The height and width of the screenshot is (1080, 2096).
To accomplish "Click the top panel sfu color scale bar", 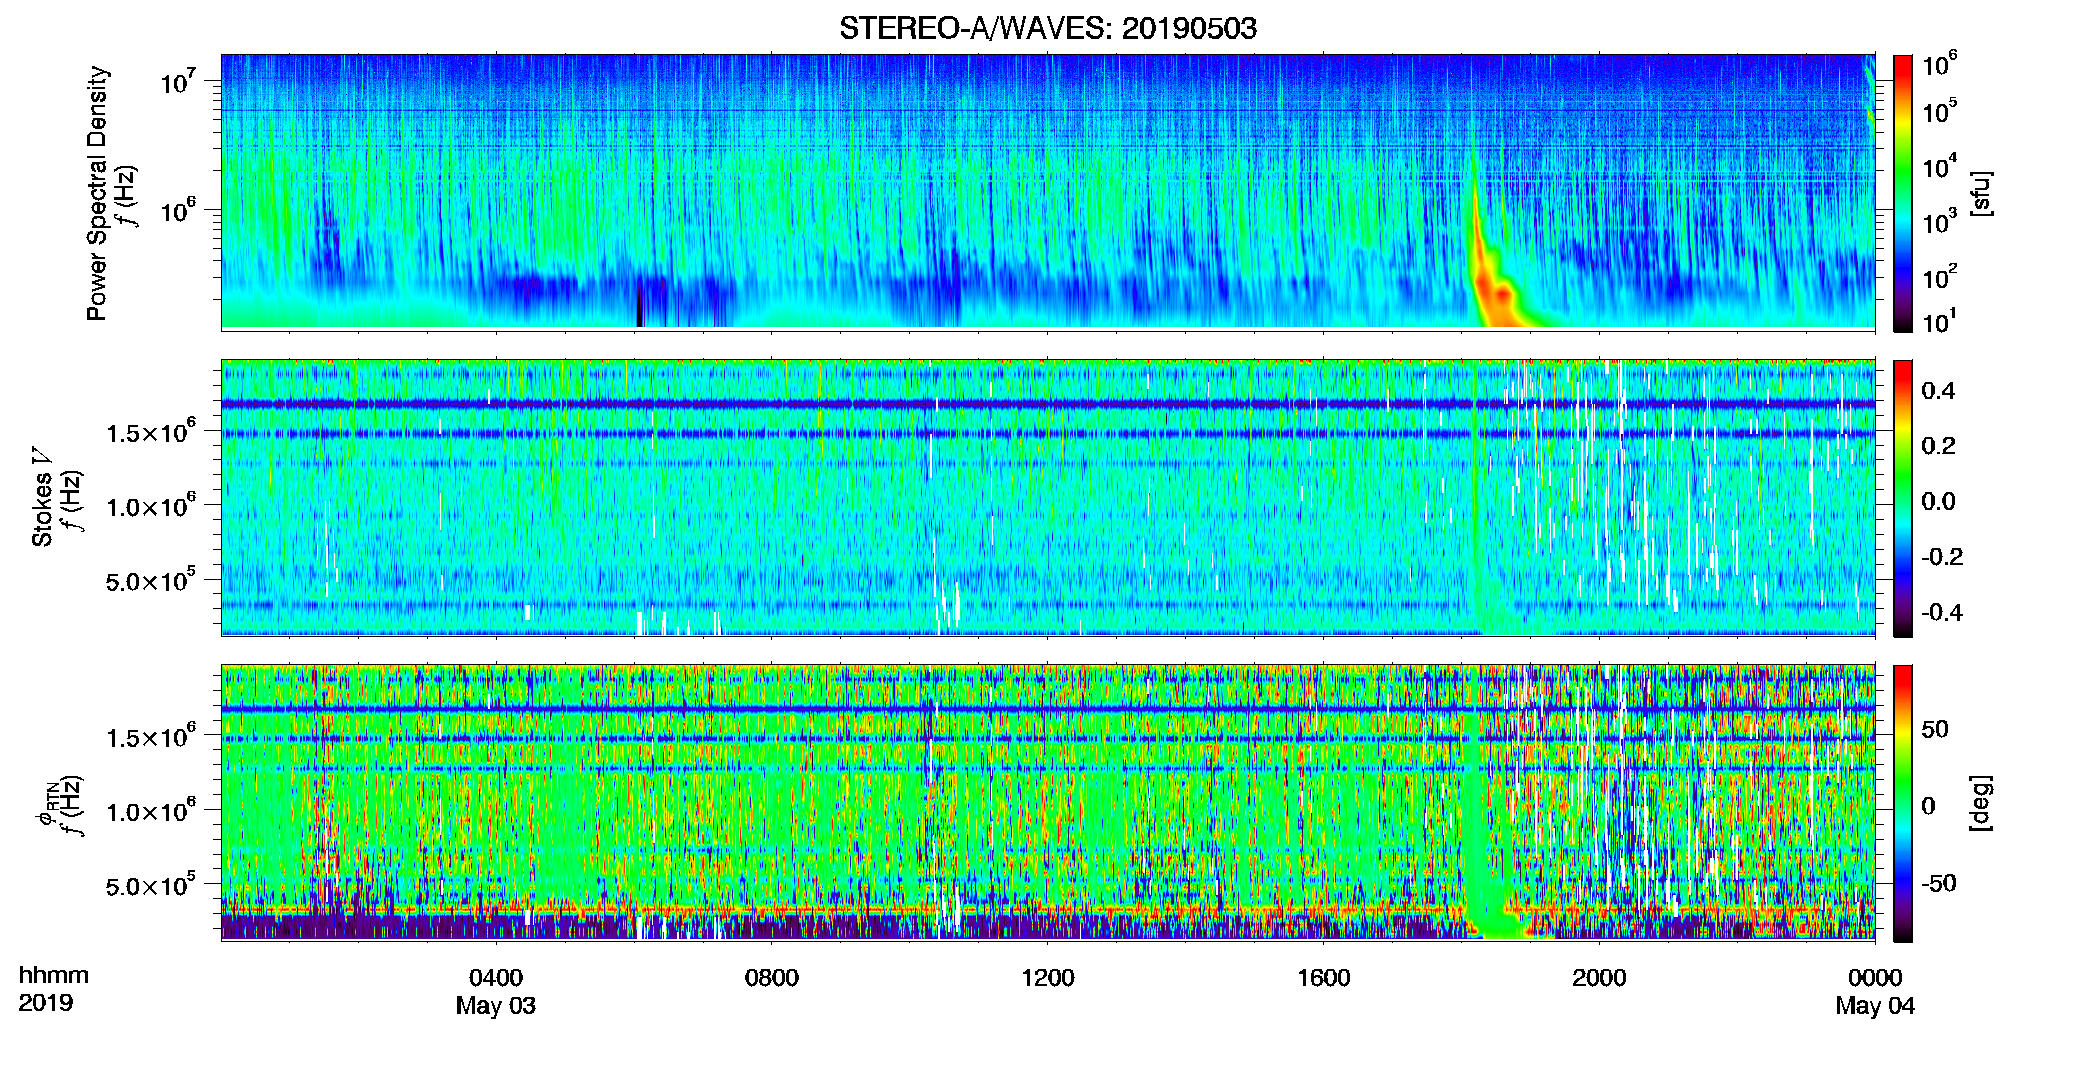I will pyautogui.click(x=1903, y=193).
